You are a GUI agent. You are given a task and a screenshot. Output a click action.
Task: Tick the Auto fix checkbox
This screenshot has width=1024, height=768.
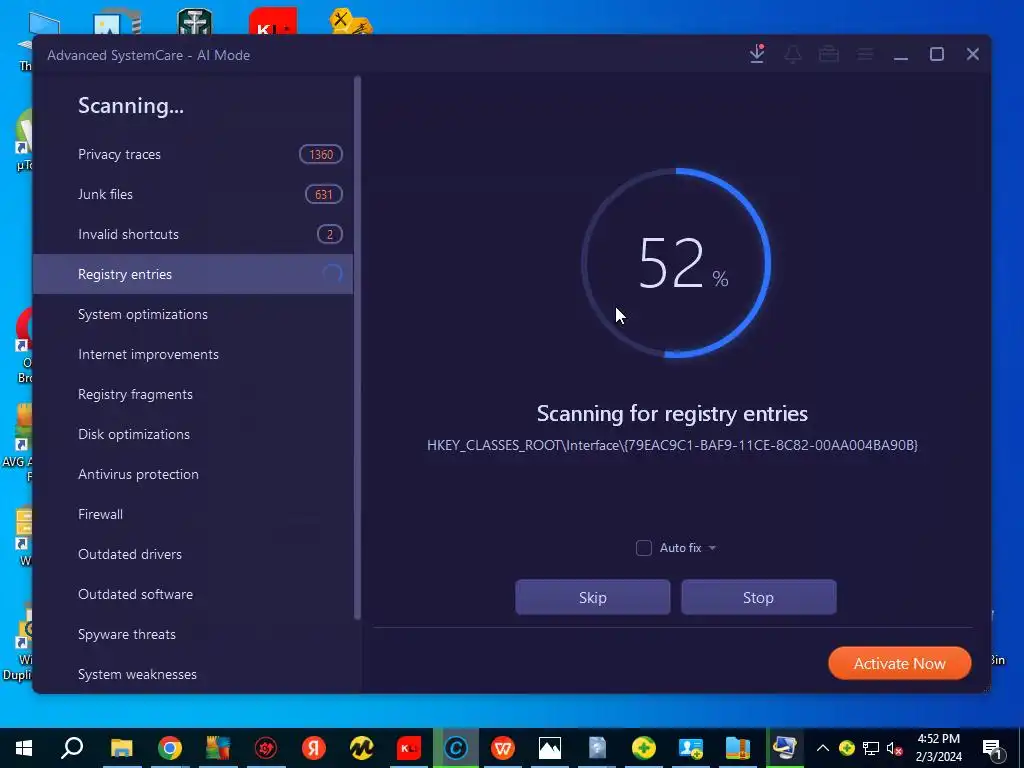(644, 548)
